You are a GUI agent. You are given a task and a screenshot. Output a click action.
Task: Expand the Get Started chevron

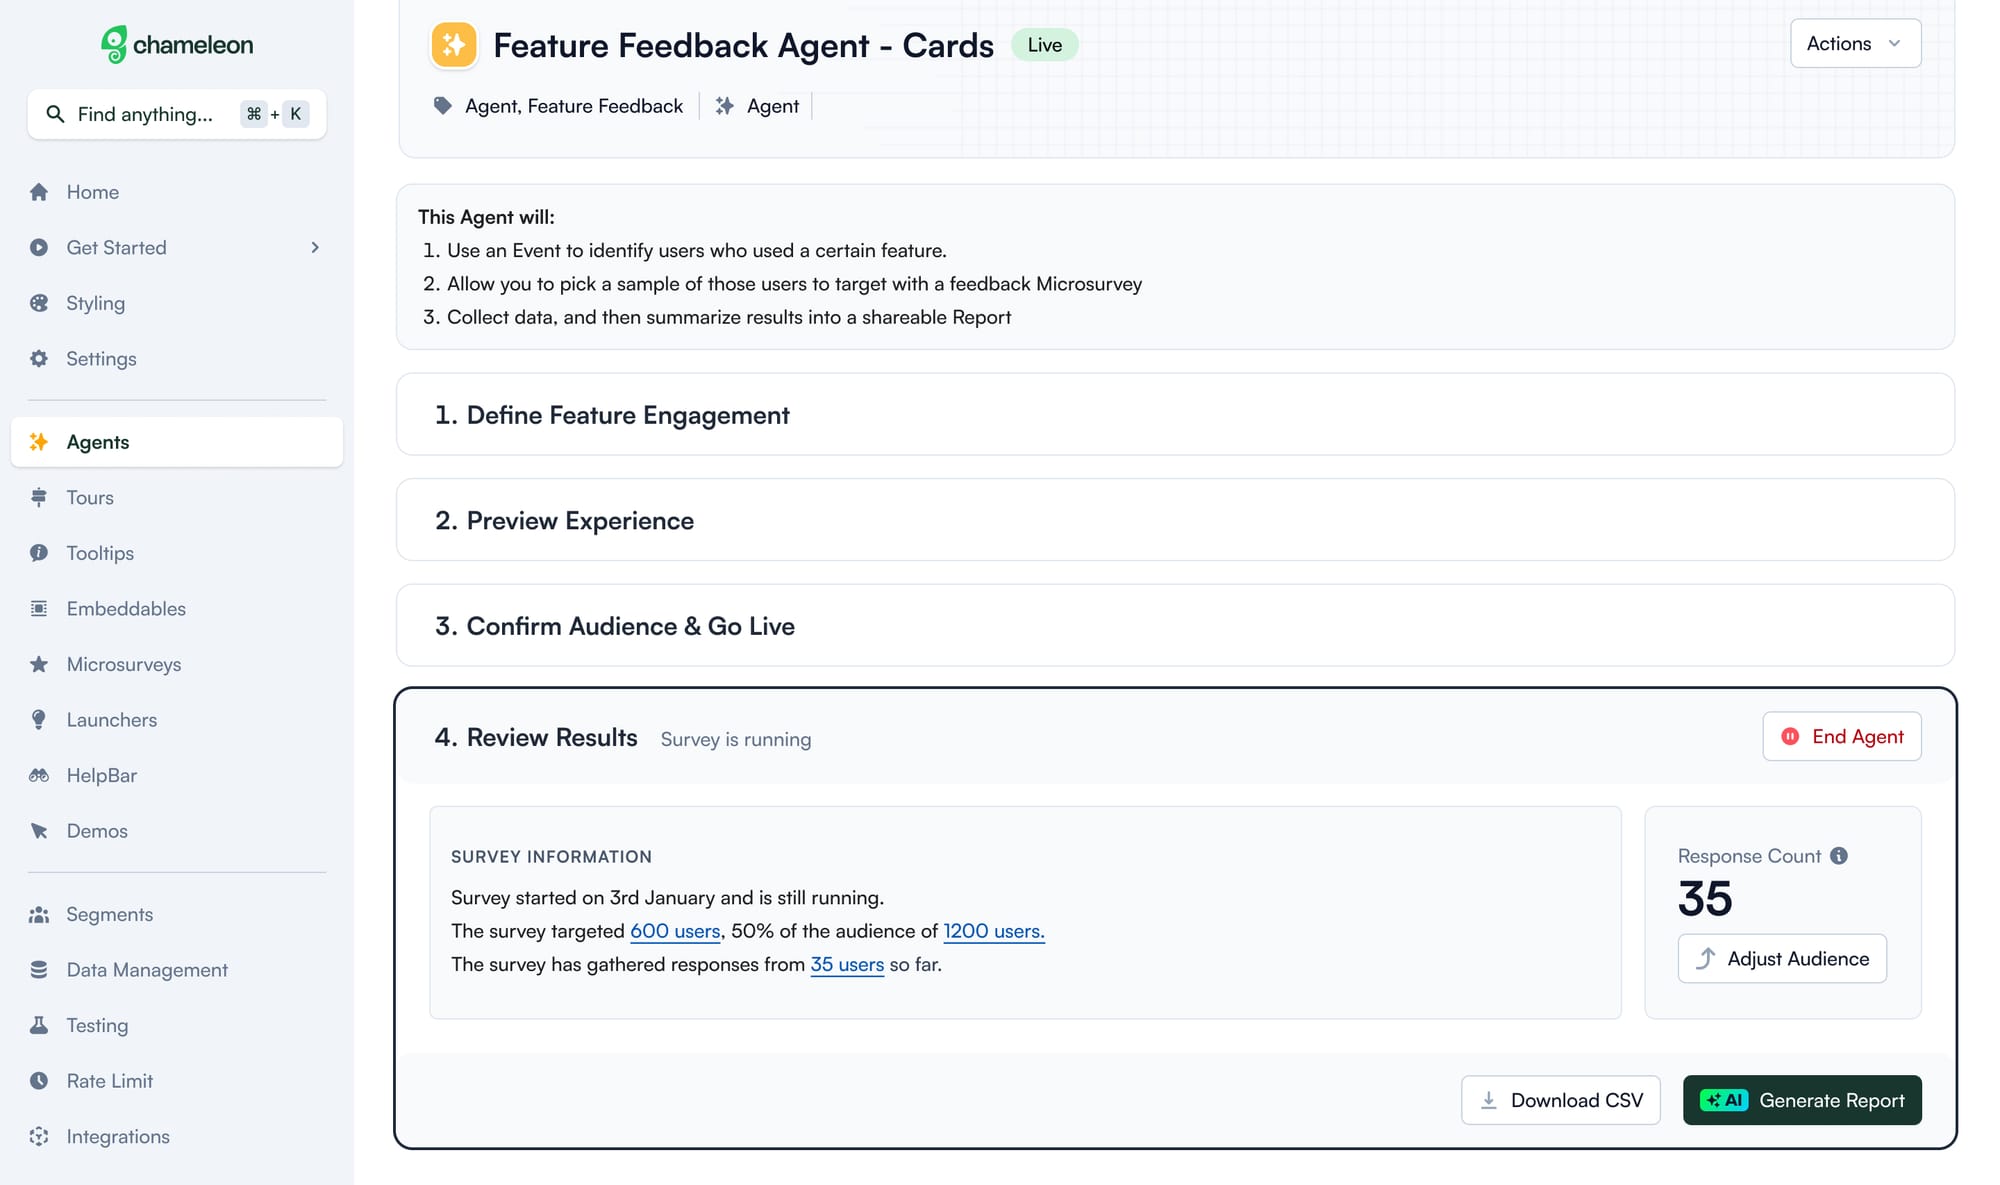(x=315, y=247)
